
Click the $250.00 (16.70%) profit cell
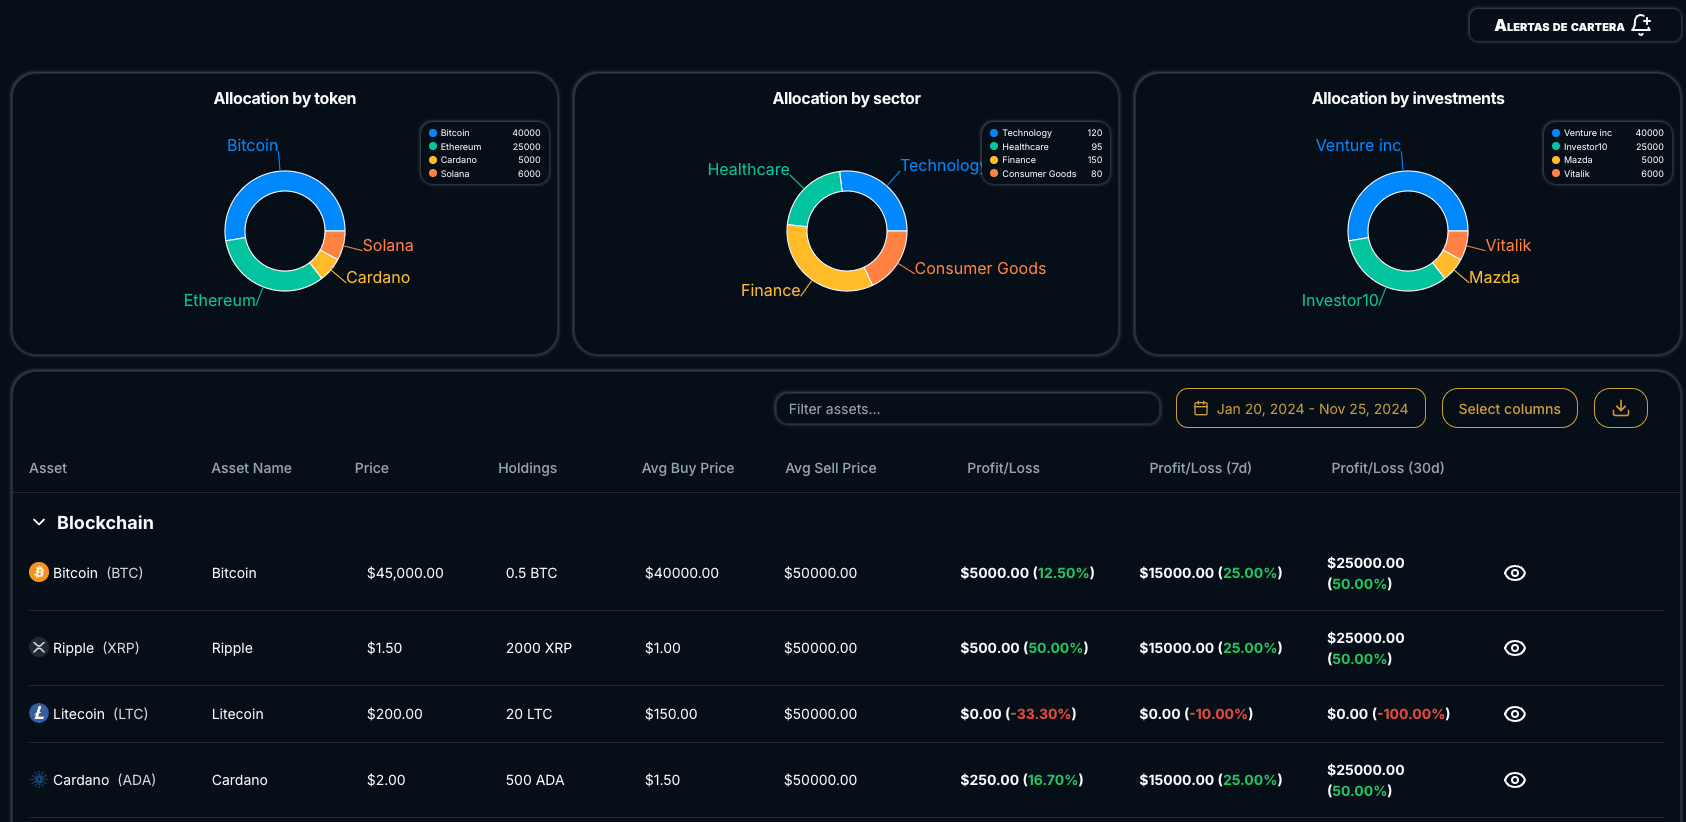point(1022,780)
